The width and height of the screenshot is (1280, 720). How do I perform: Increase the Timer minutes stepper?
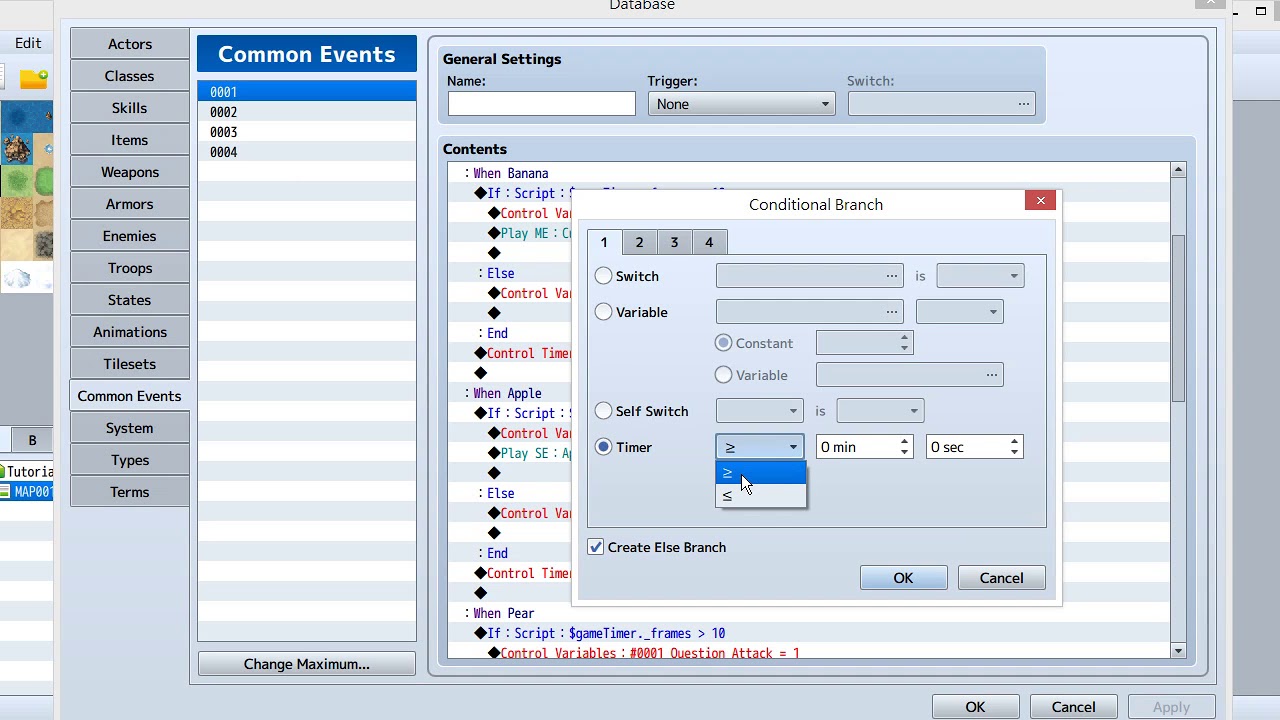tap(904, 442)
